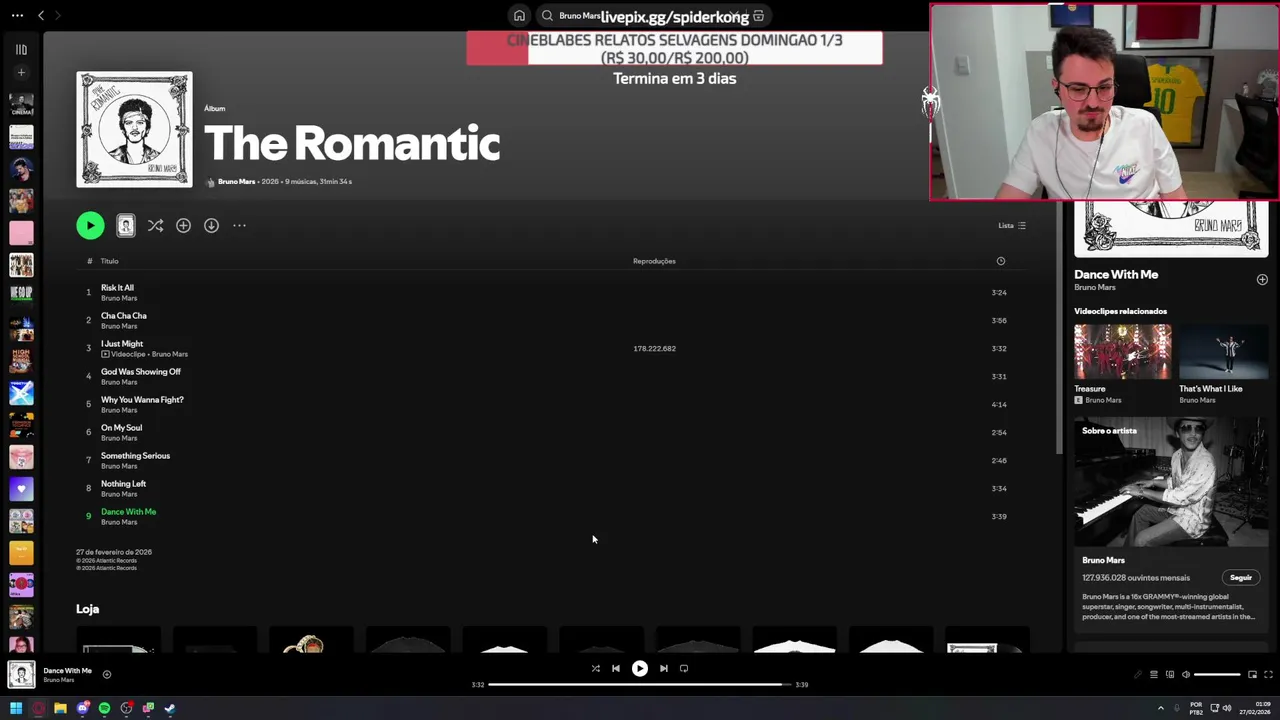Select track Cha Cha Cha
1280x720 pixels.
tap(553, 320)
